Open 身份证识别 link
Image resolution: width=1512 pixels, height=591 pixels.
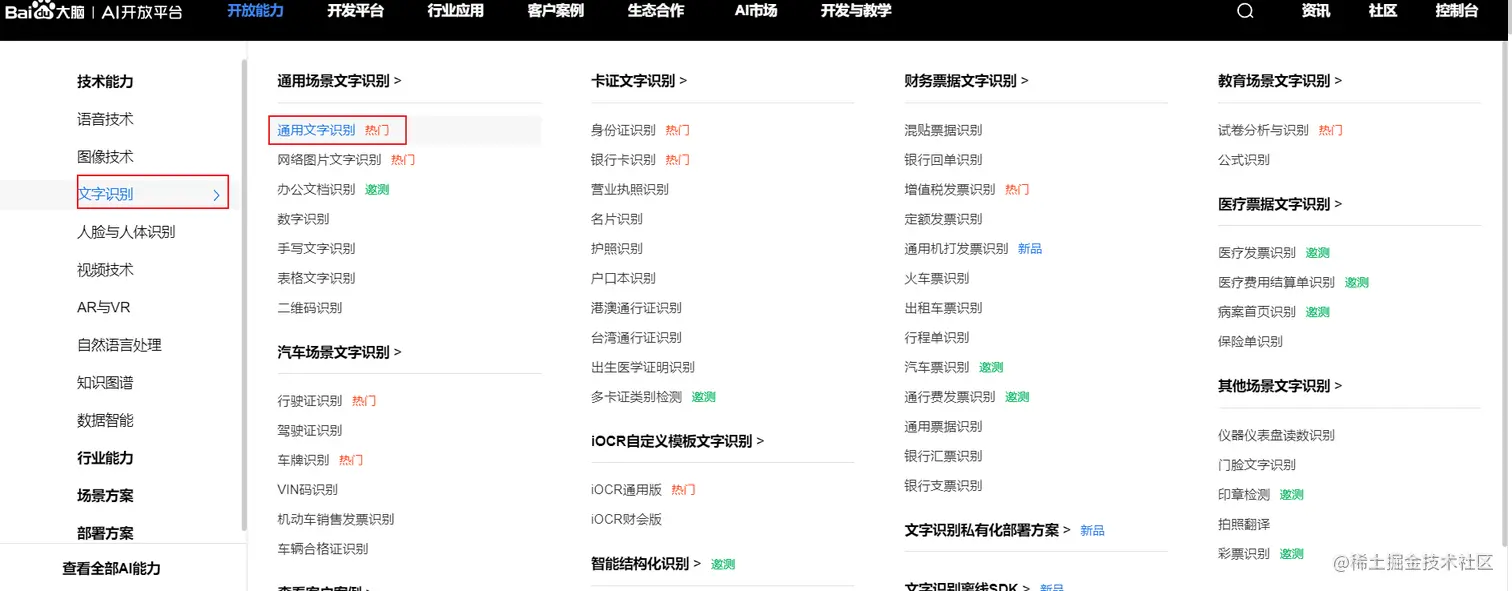coord(623,130)
